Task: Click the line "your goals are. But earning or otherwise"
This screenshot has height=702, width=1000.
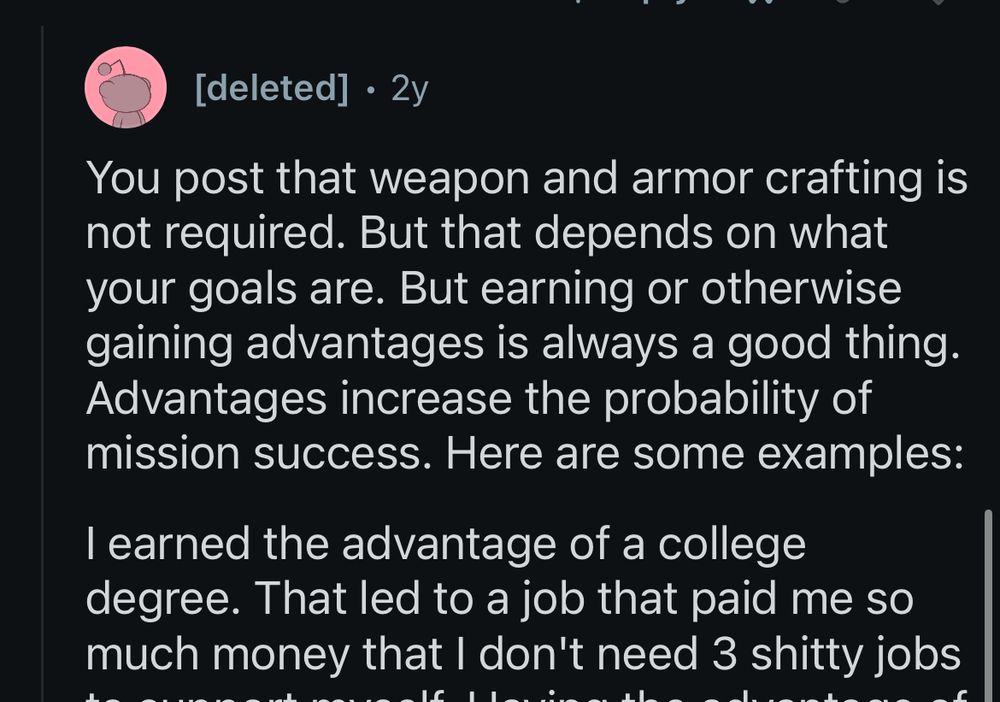Action: [493, 288]
